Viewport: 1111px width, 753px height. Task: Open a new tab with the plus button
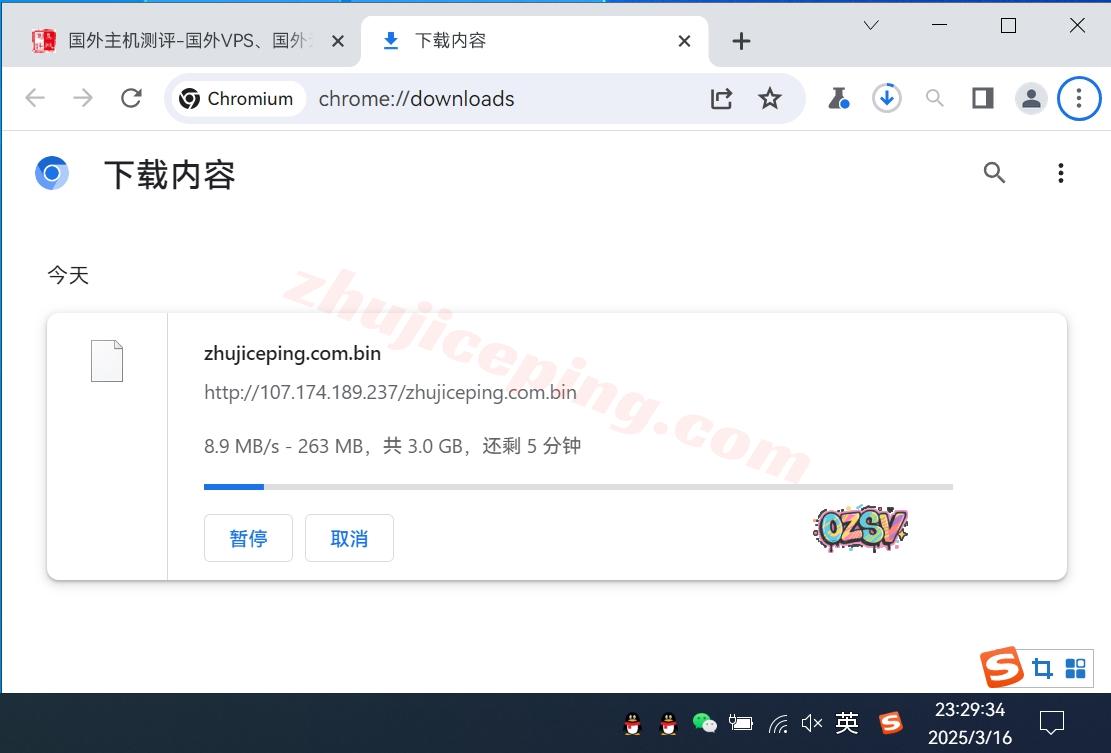(741, 41)
